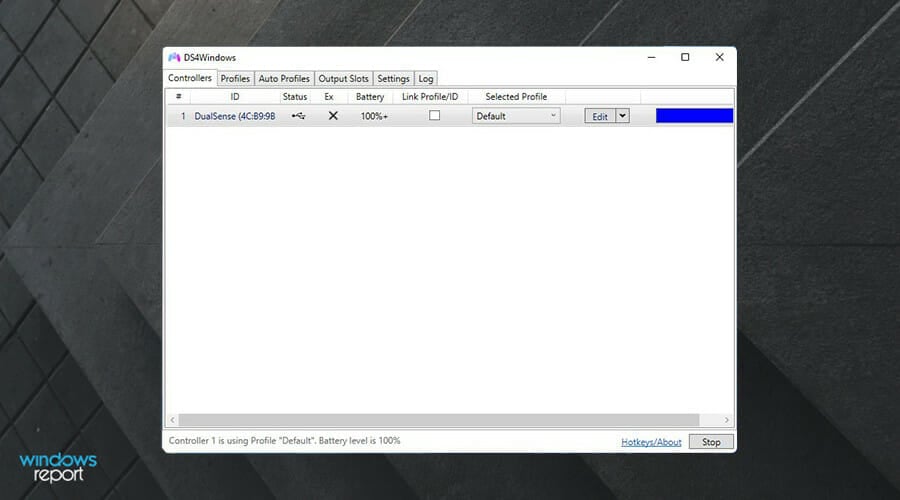Click the scrollbar left arrow
The height and width of the screenshot is (500, 900).
pyautogui.click(x=172, y=420)
